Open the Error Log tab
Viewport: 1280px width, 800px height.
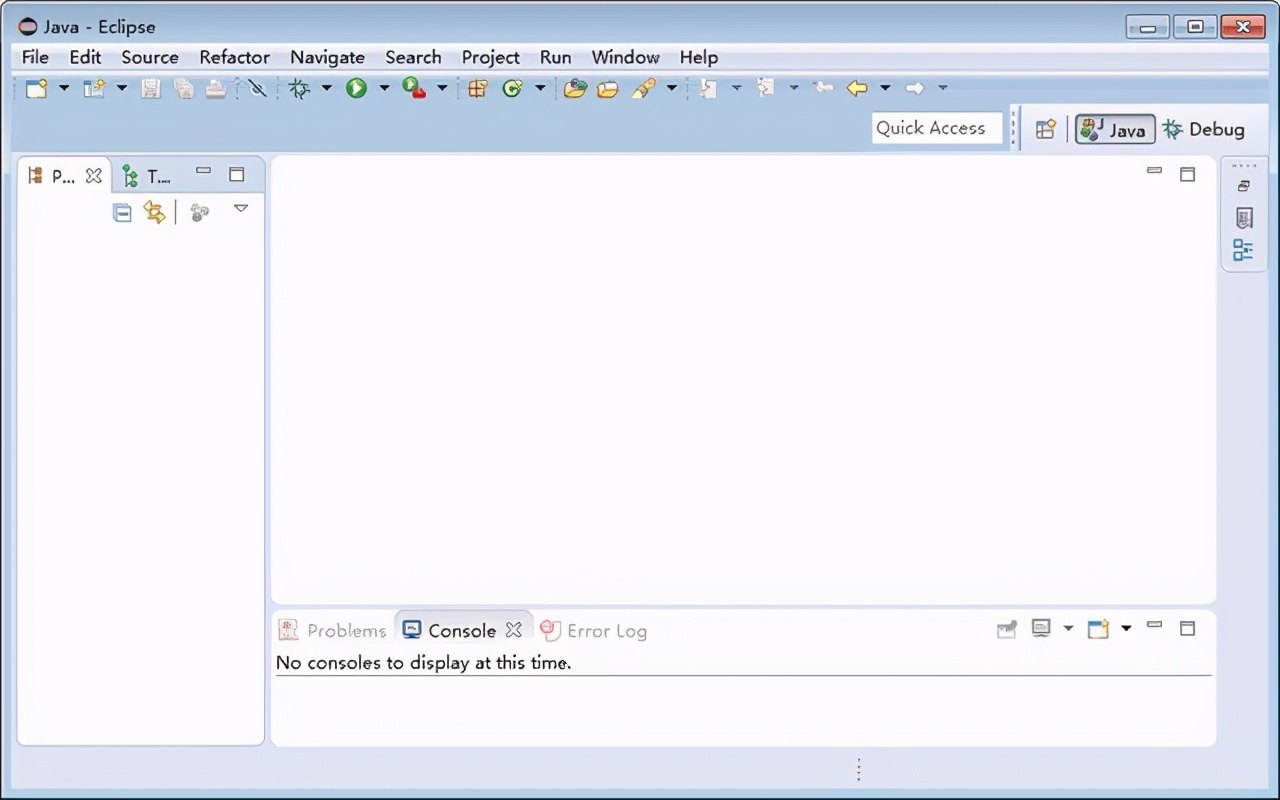pos(594,630)
